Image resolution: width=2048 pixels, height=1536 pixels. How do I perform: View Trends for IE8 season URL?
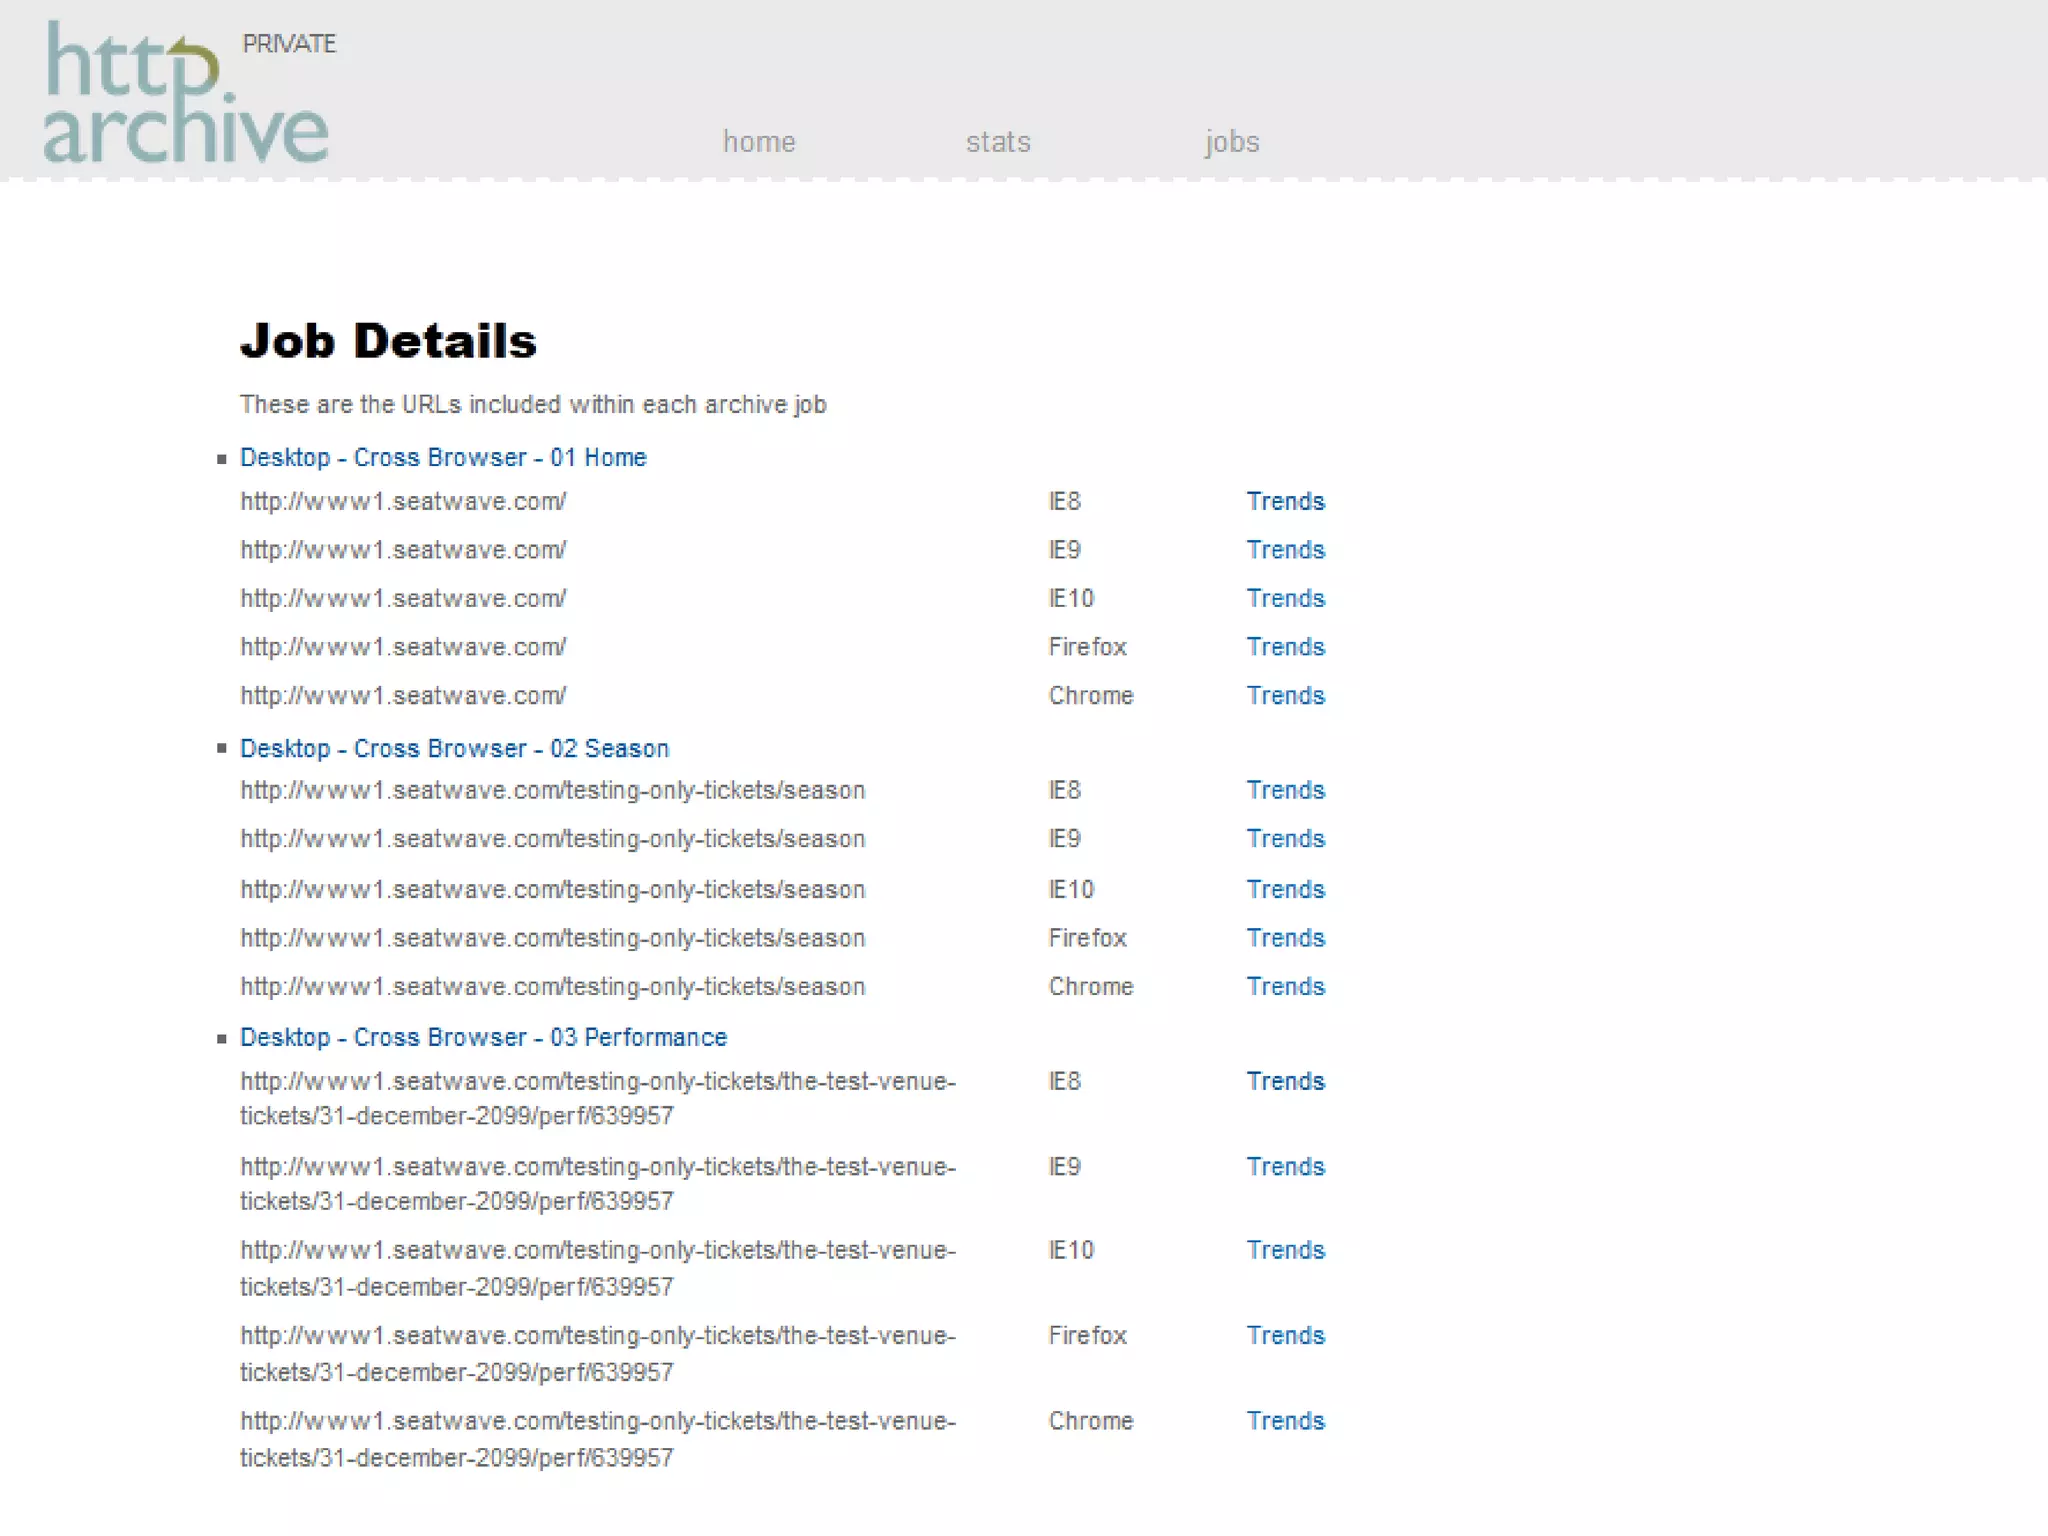(x=1285, y=791)
